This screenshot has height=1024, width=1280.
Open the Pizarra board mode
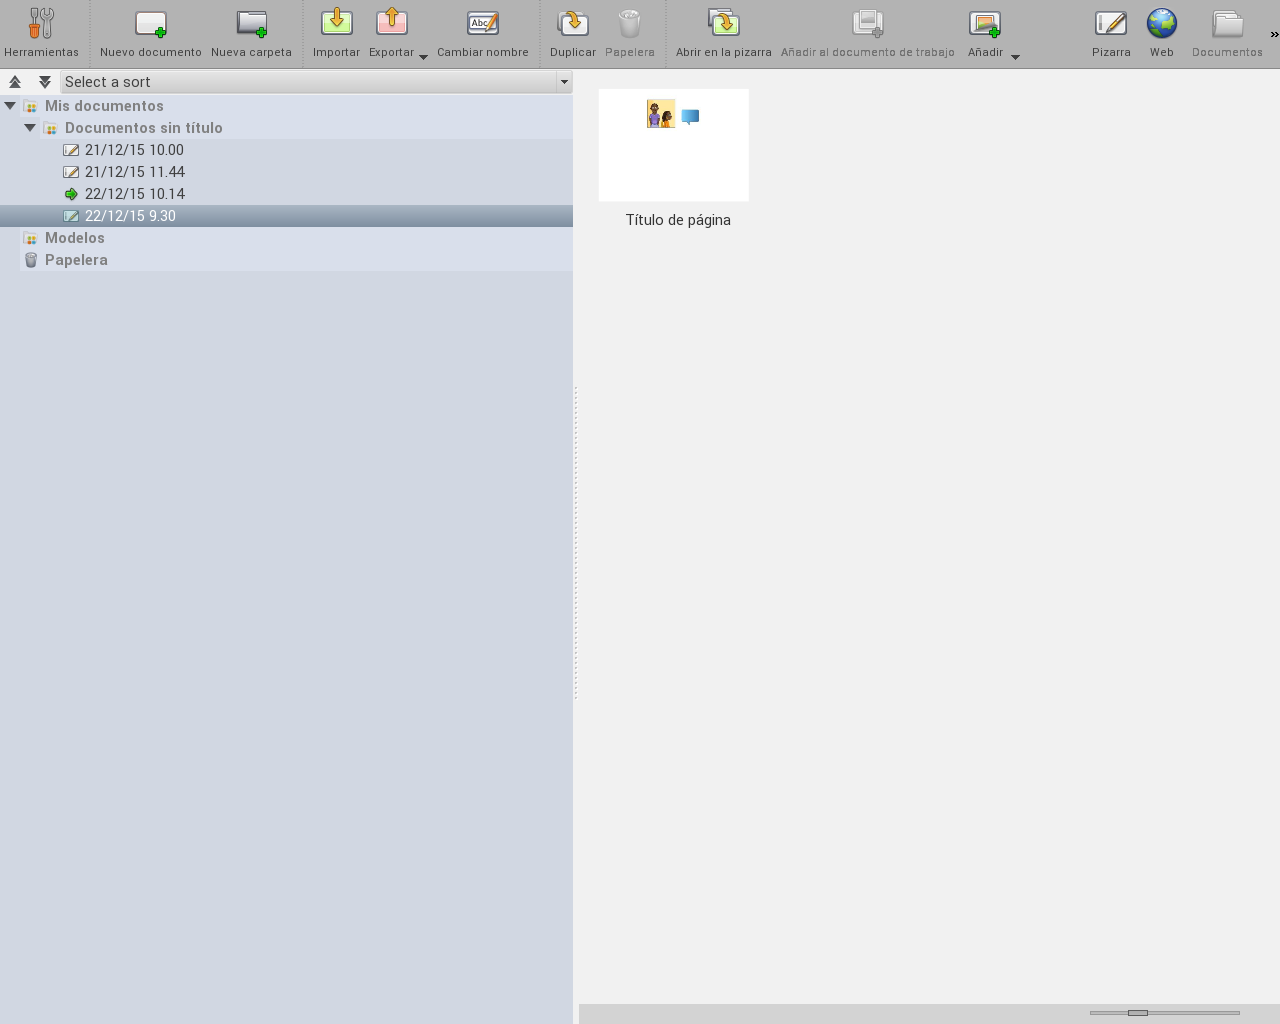coord(1110,24)
